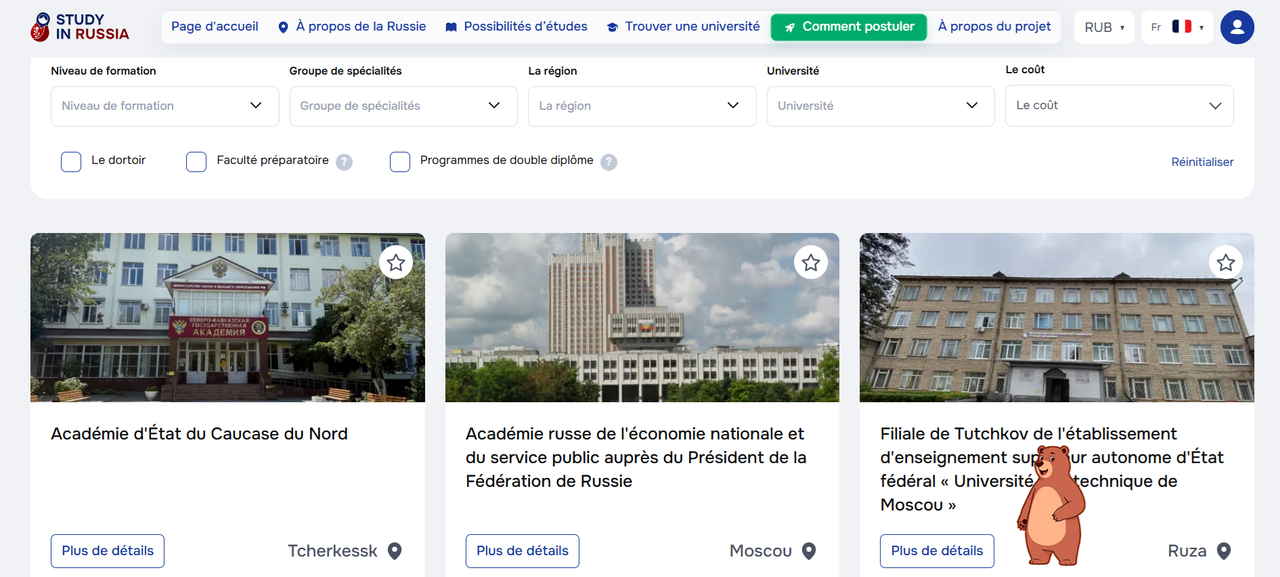The width and height of the screenshot is (1280, 577).
Task: Tick the Le dortoir checkbox
Action: point(71,162)
